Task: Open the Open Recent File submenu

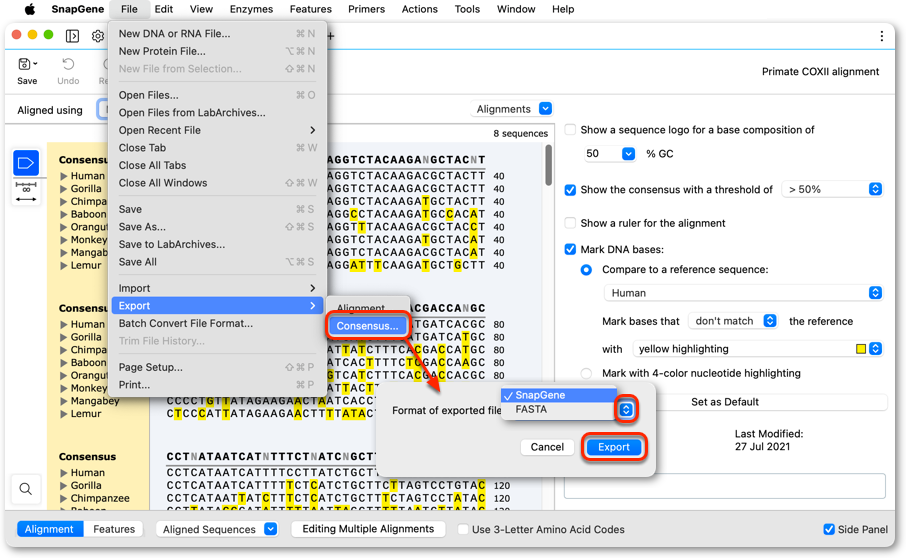Action: click(217, 130)
